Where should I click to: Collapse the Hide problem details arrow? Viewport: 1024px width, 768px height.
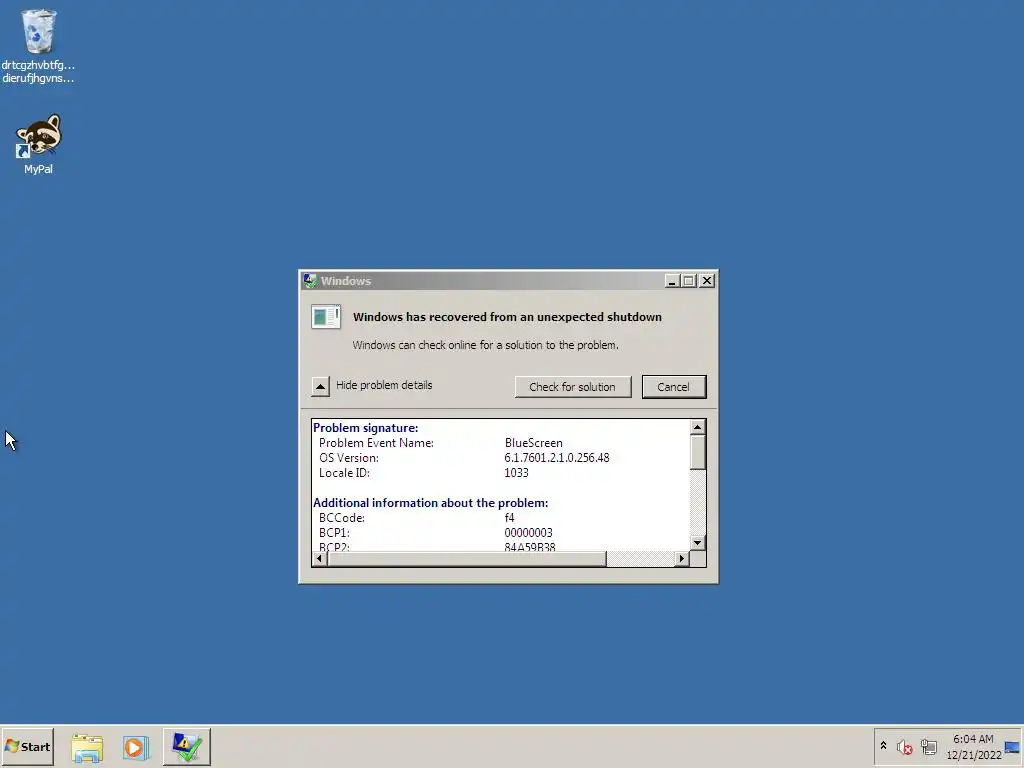point(320,386)
